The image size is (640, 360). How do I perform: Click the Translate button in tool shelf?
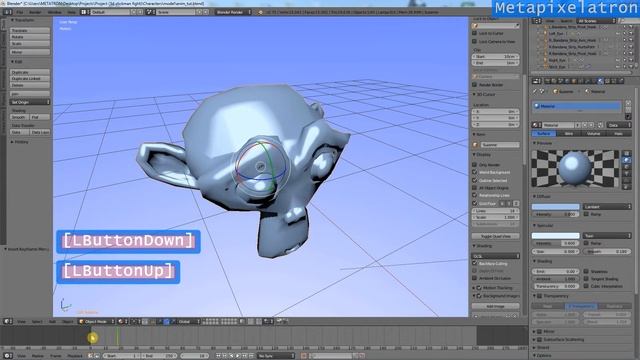(x=30, y=30)
